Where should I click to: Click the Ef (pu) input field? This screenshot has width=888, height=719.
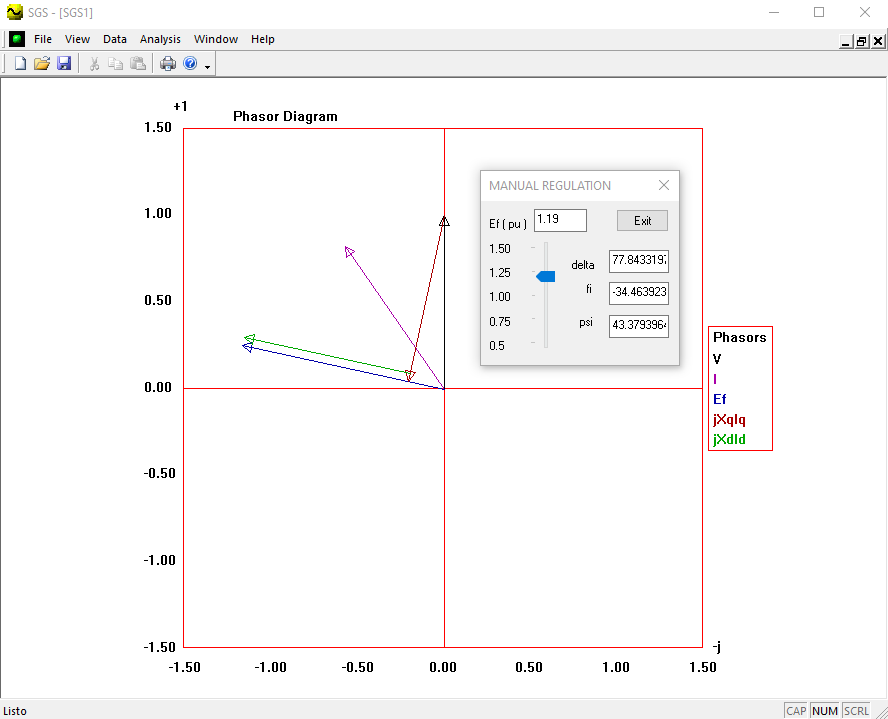[560, 220]
